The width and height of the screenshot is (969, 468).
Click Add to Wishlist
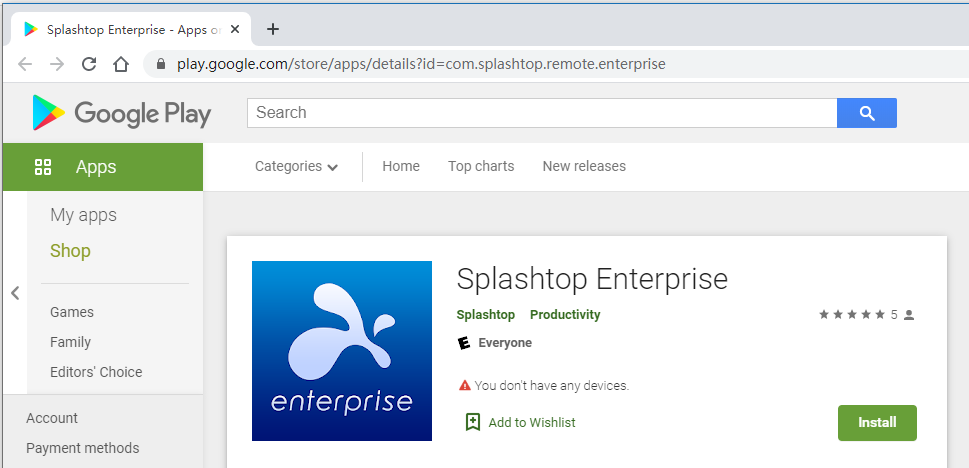pos(531,422)
